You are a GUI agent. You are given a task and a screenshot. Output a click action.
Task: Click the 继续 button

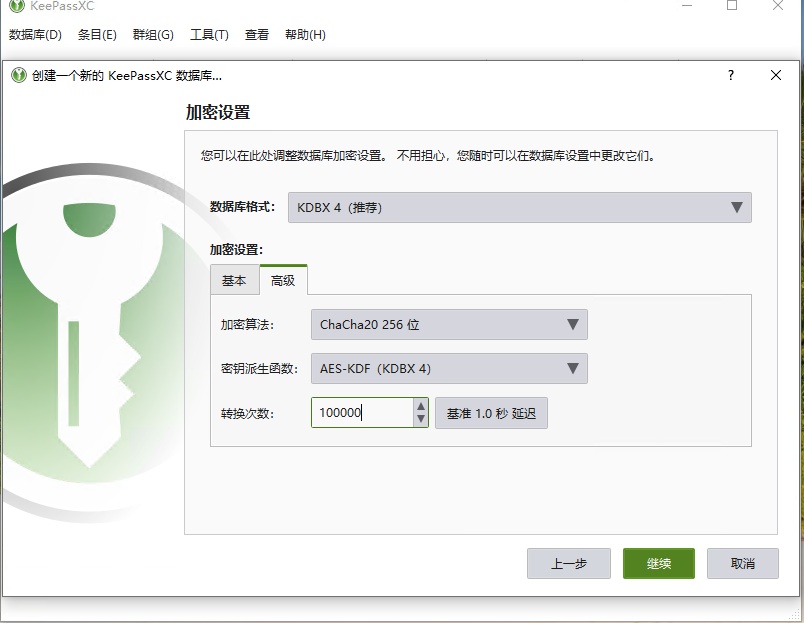point(658,563)
